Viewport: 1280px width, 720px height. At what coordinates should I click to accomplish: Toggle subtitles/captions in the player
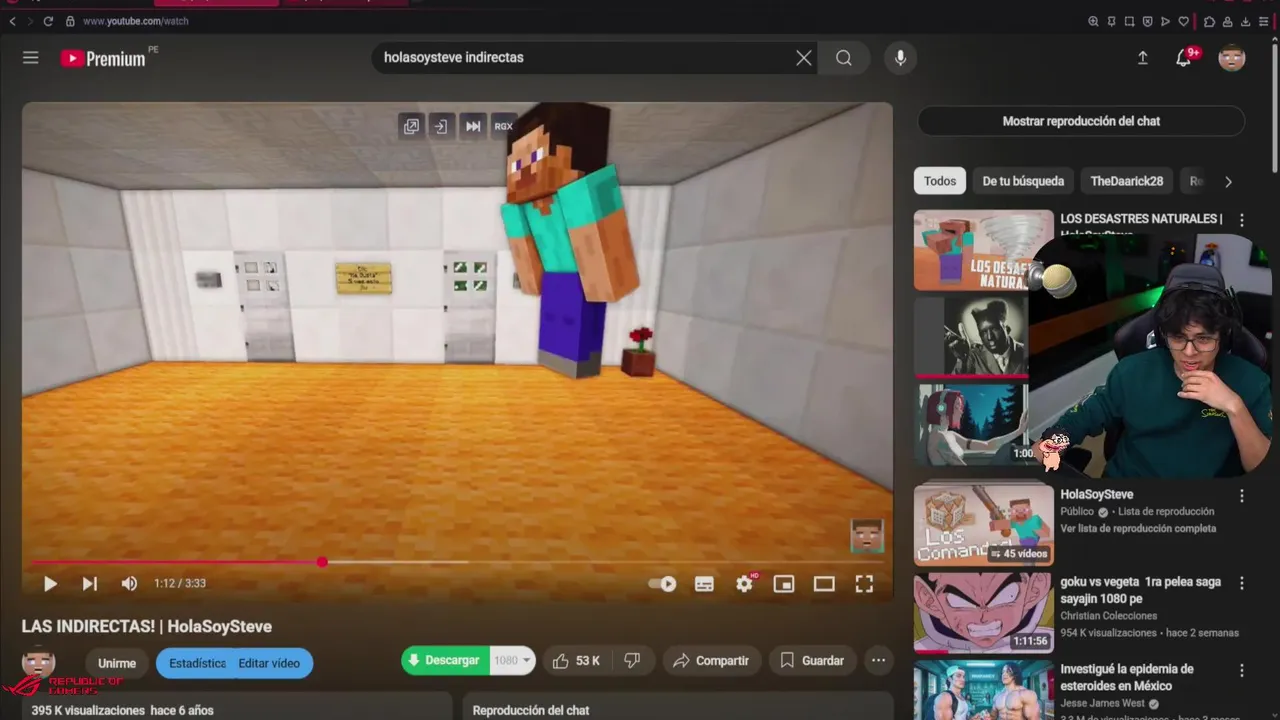(x=704, y=584)
